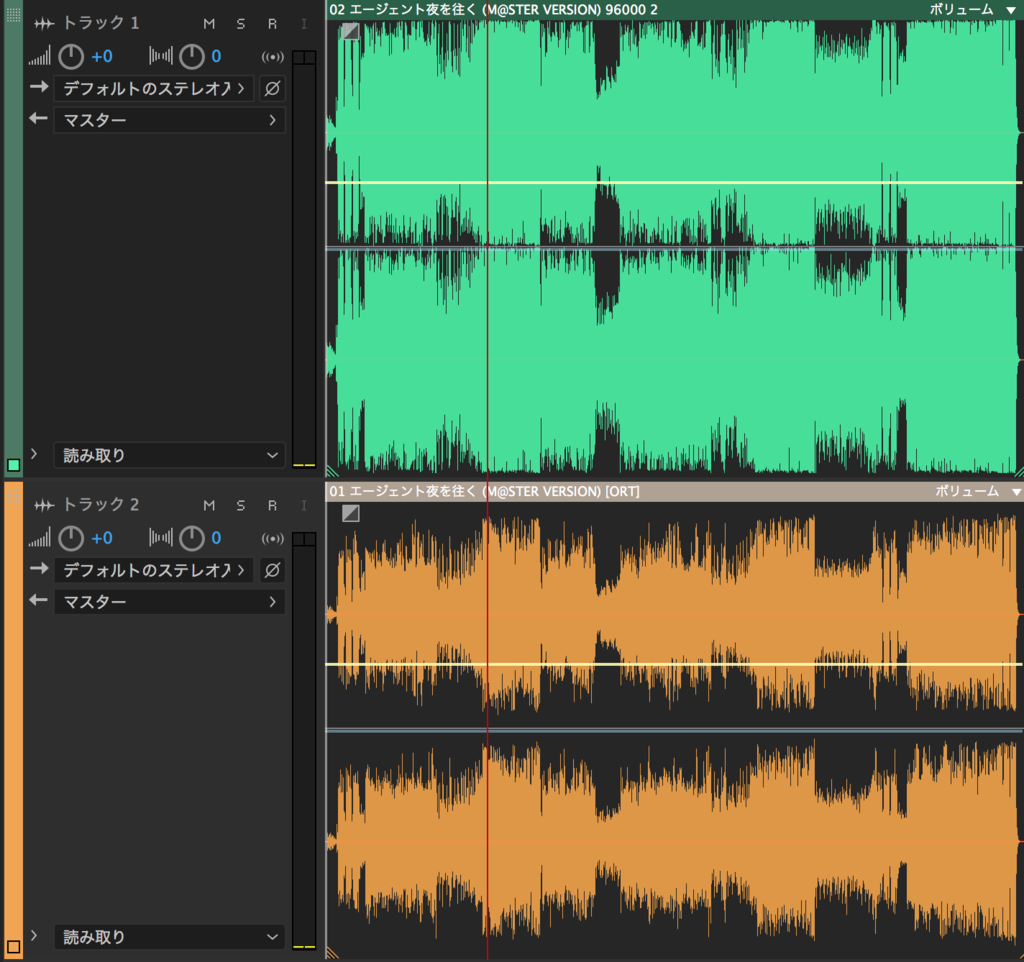The image size is (1024, 962).
Task: Rename track label トラック 2
Action: [100, 504]
